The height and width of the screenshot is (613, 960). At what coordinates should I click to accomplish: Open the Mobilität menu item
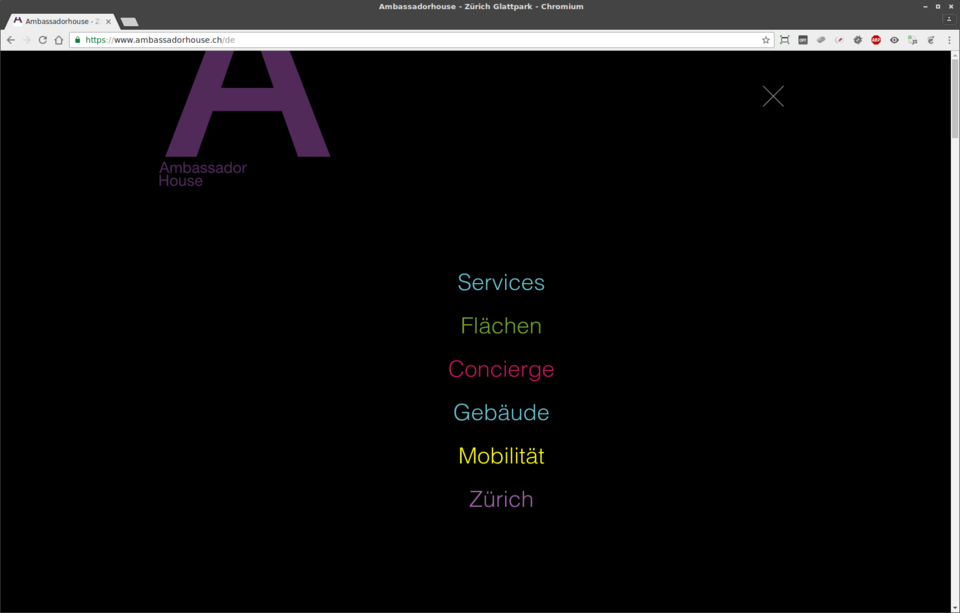501,456
